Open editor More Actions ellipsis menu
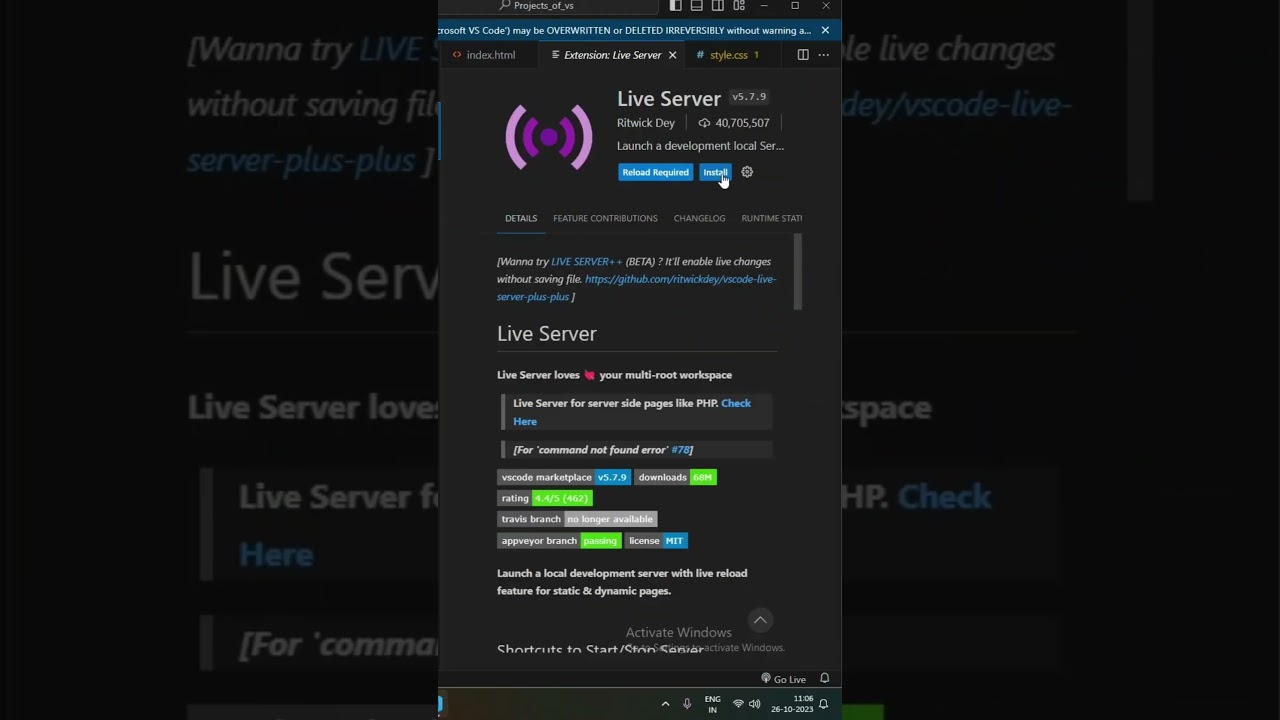Screen dimensions: 1280x720 [823, 55]
